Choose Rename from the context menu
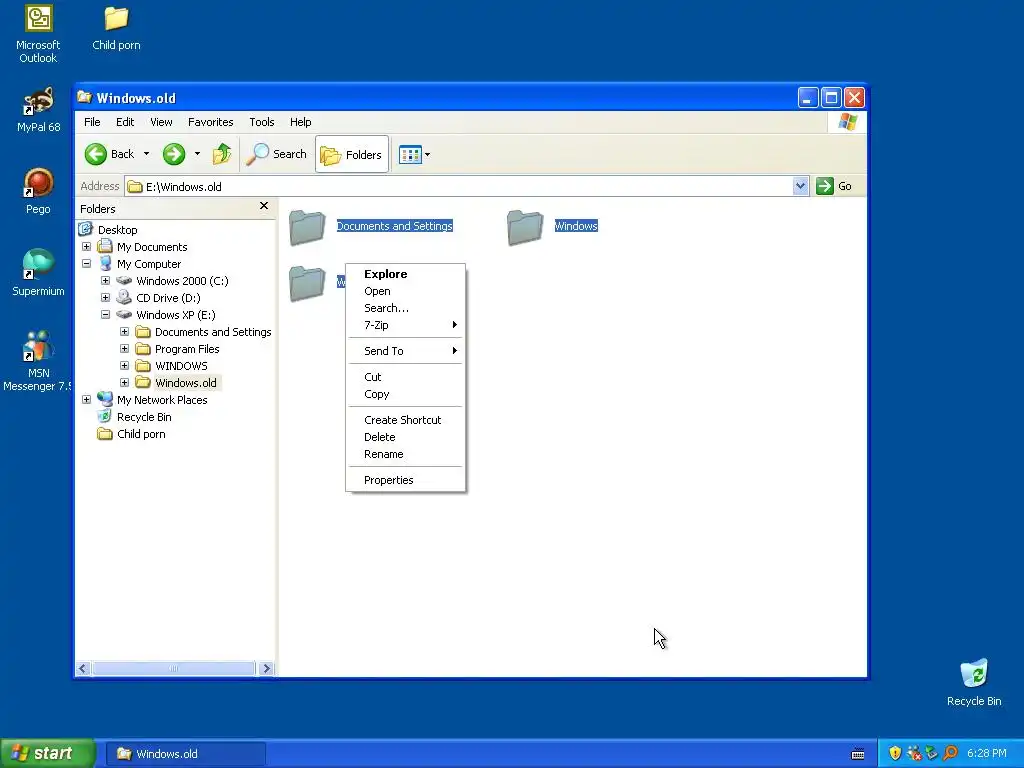The height and width of the screenshot is (768, 1024). 406,454
